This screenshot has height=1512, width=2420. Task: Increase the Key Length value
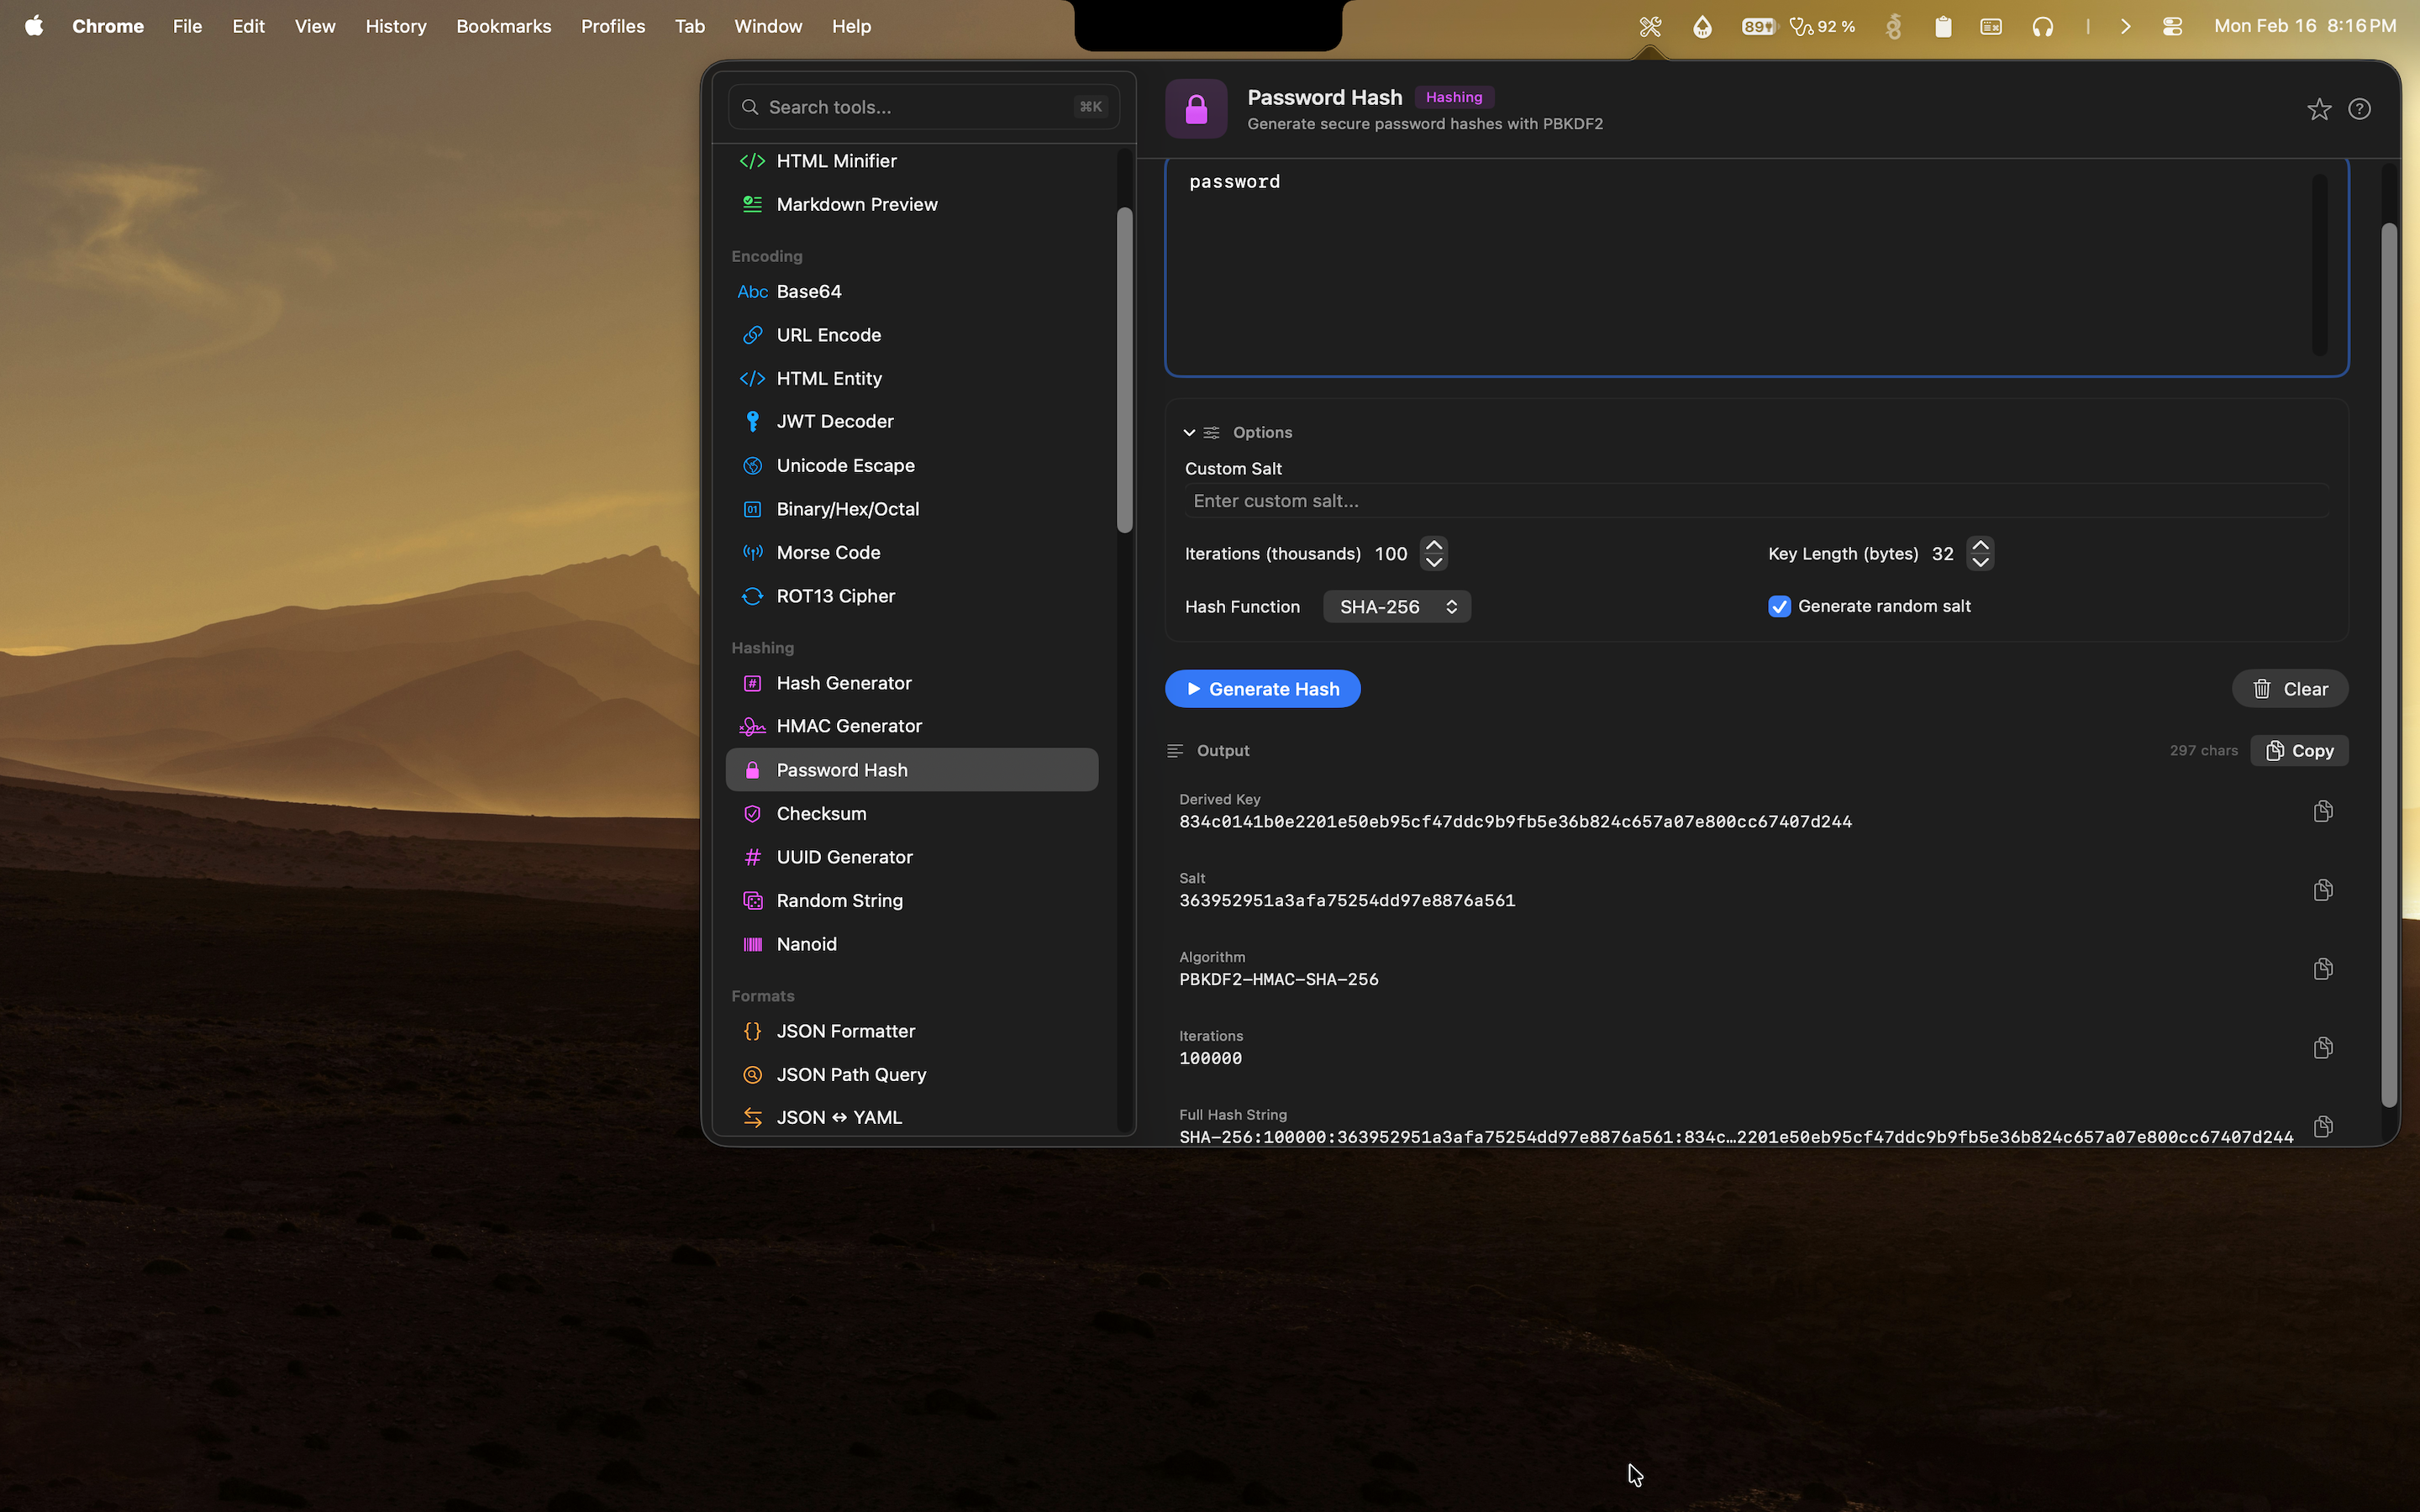[x=1980, y=546]
